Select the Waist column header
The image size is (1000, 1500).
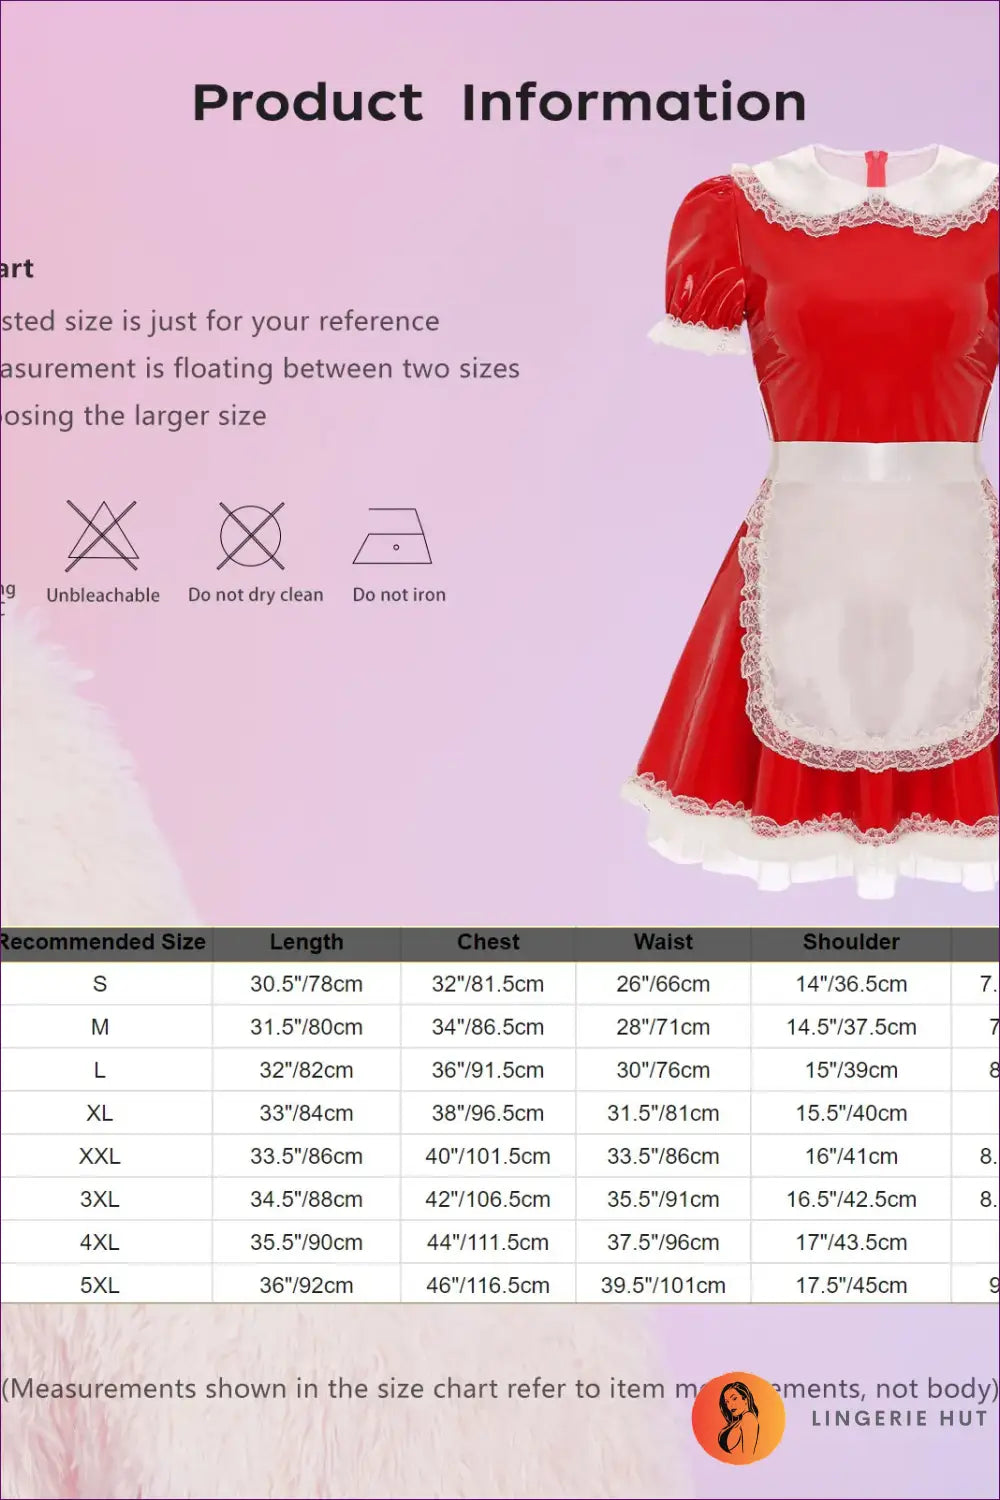(663, 941)
